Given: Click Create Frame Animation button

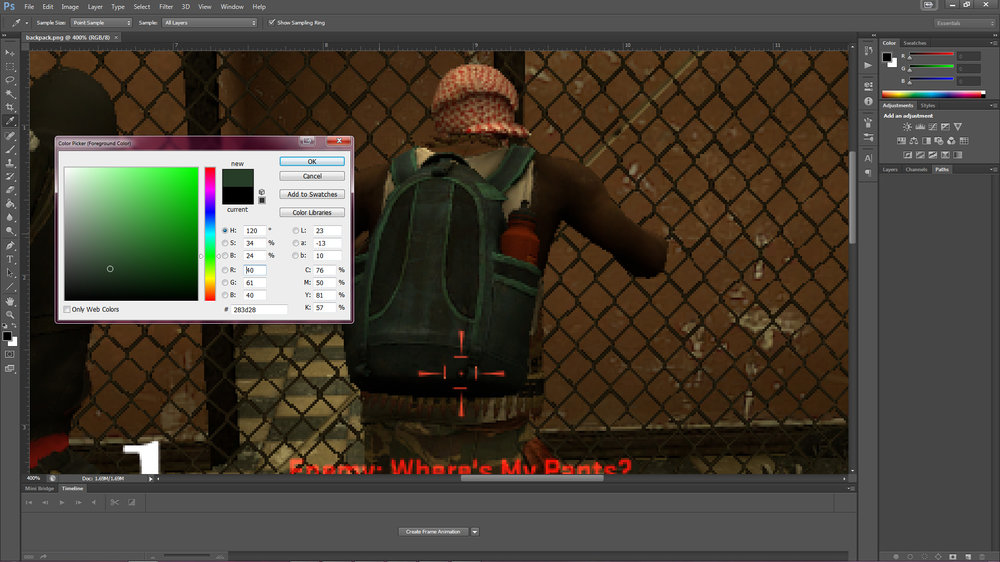Looking at the screenshot, I should click(434, 531).
